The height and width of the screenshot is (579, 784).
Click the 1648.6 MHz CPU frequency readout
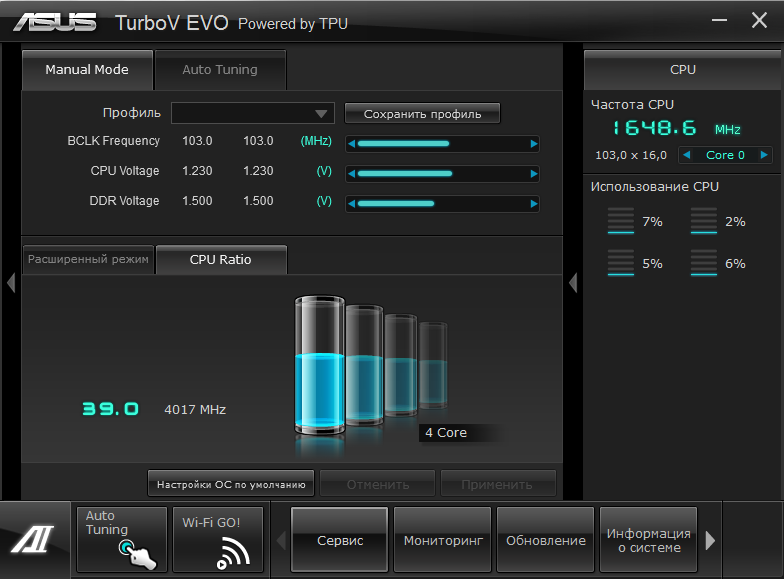pos(676,128)
